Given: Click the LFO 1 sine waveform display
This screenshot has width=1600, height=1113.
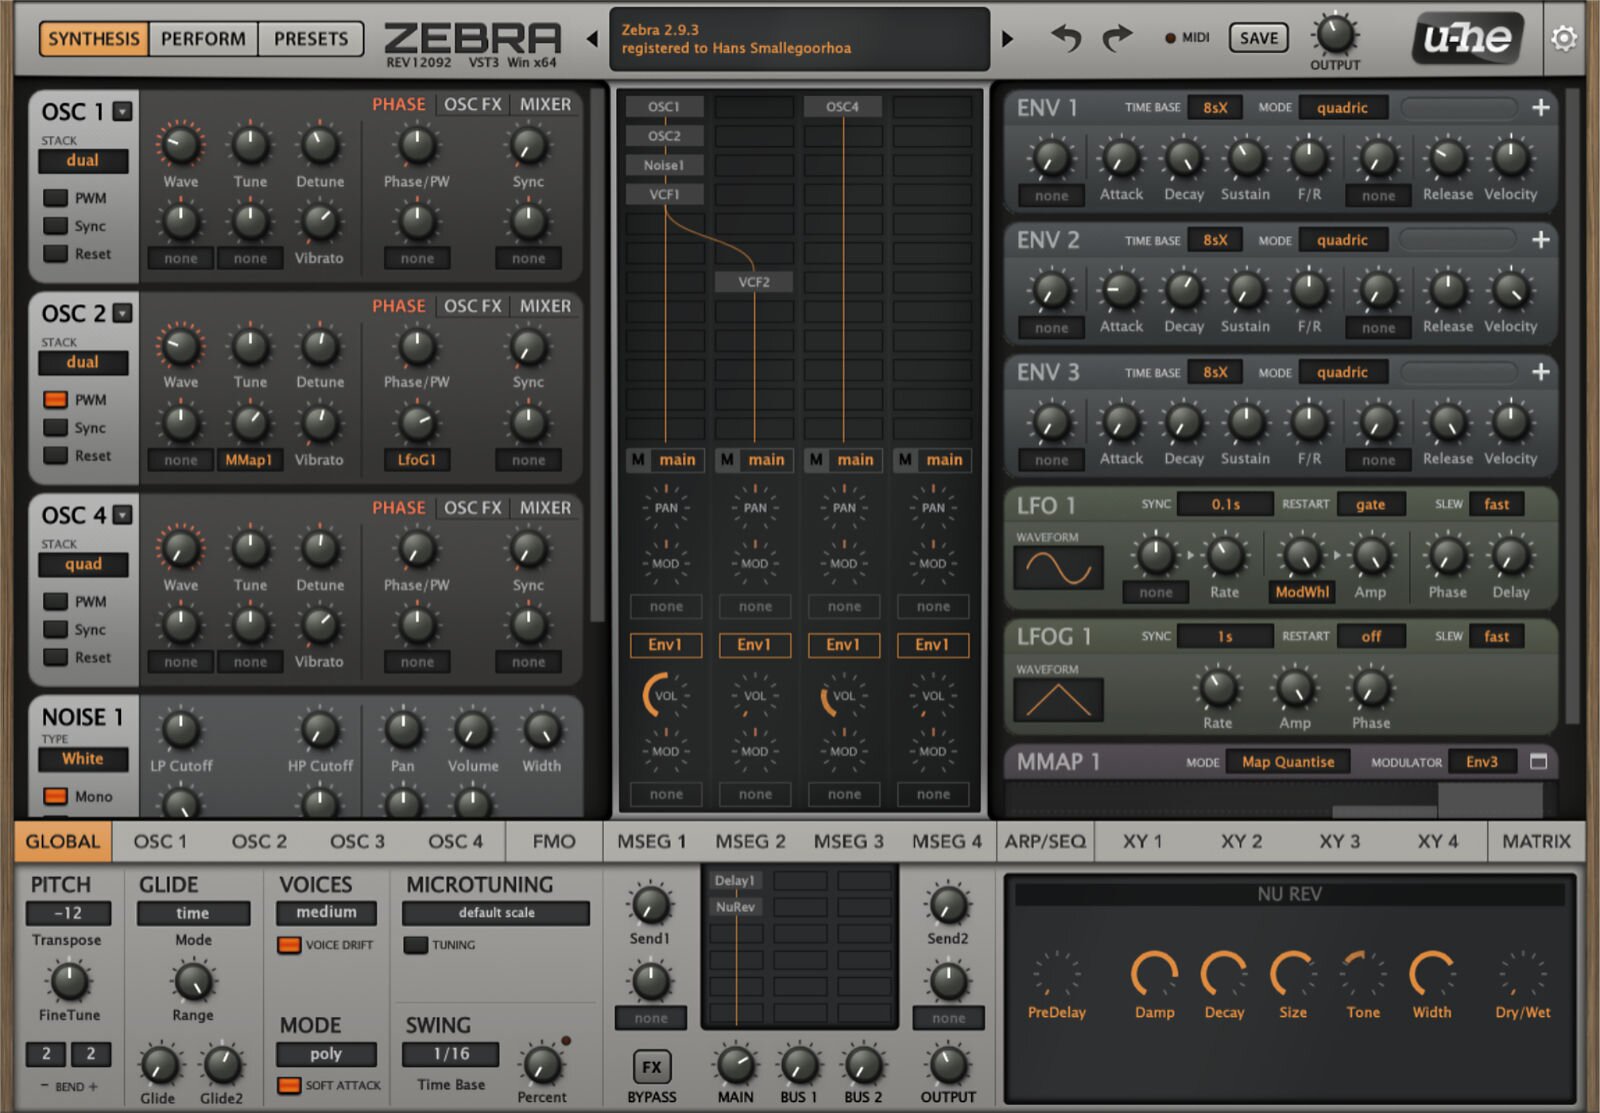Looking at the screenshot, I should [x=1058, y=569].
